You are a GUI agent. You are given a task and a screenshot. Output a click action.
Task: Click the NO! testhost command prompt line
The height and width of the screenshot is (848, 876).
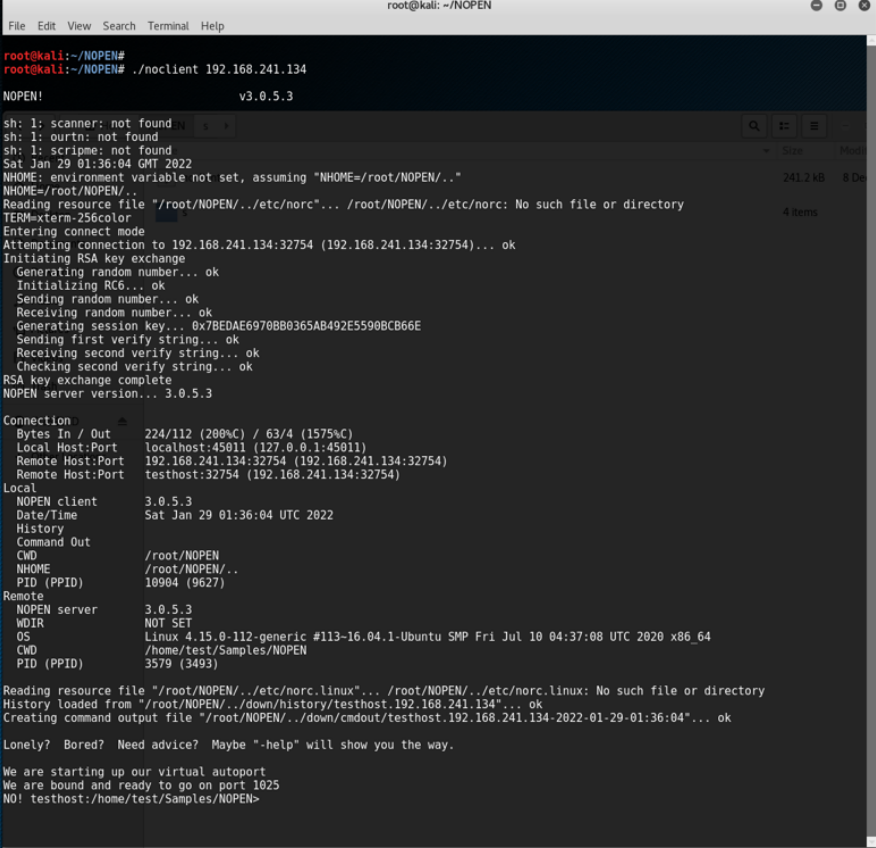(x=131, y=798)
